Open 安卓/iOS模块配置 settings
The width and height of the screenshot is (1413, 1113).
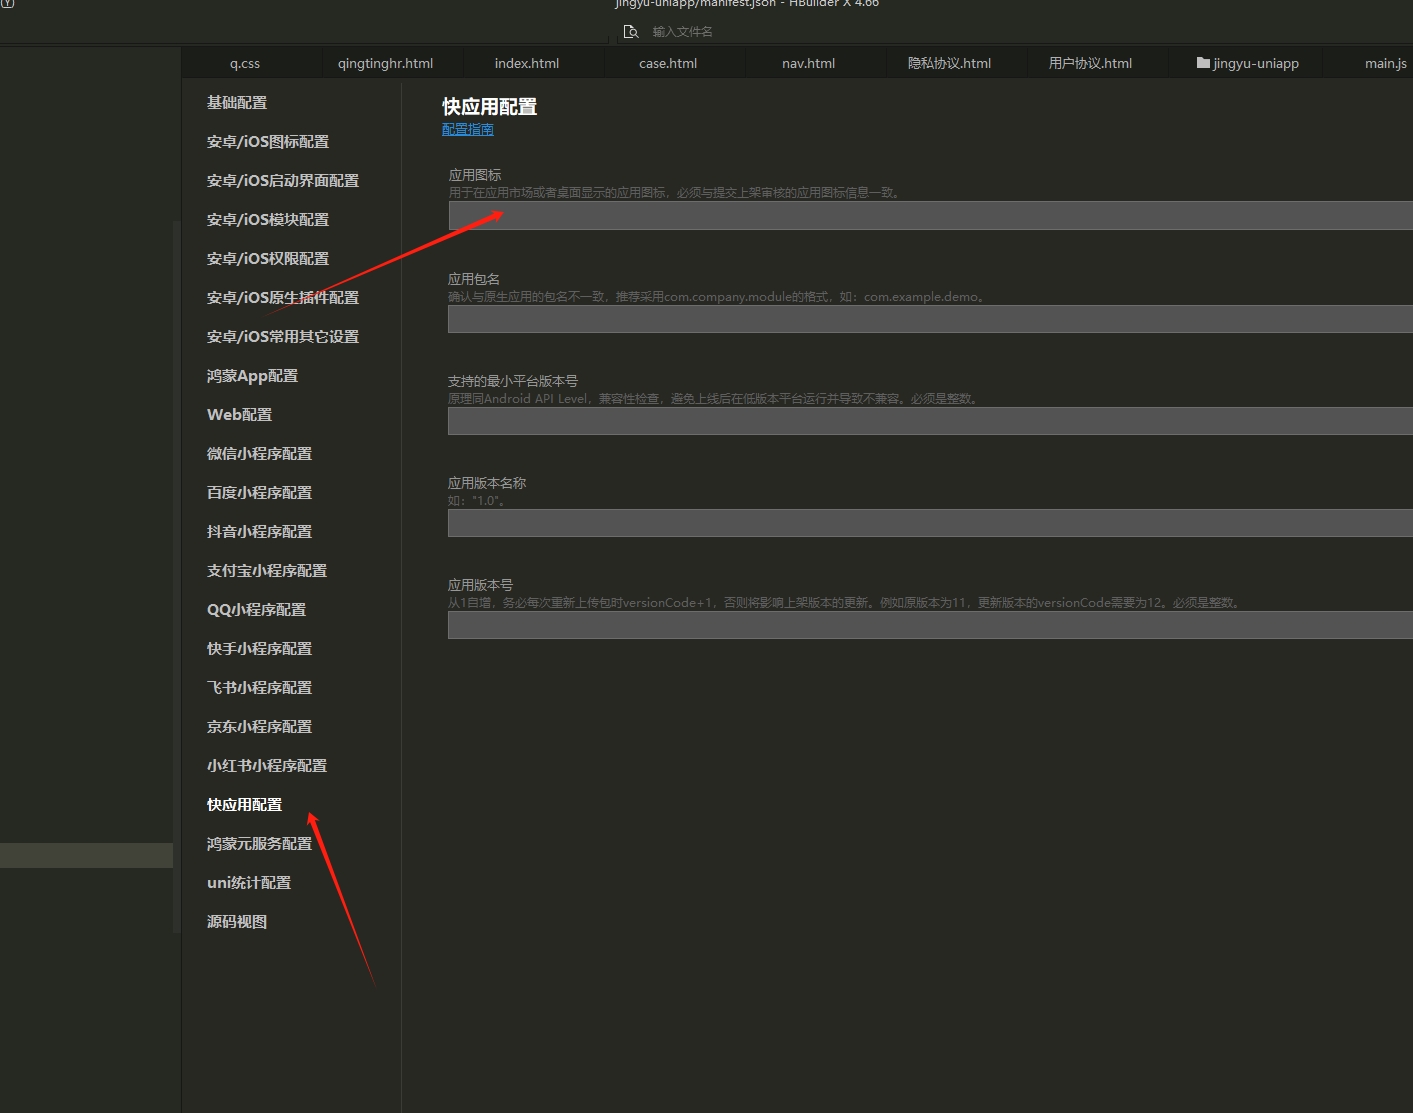268,220
